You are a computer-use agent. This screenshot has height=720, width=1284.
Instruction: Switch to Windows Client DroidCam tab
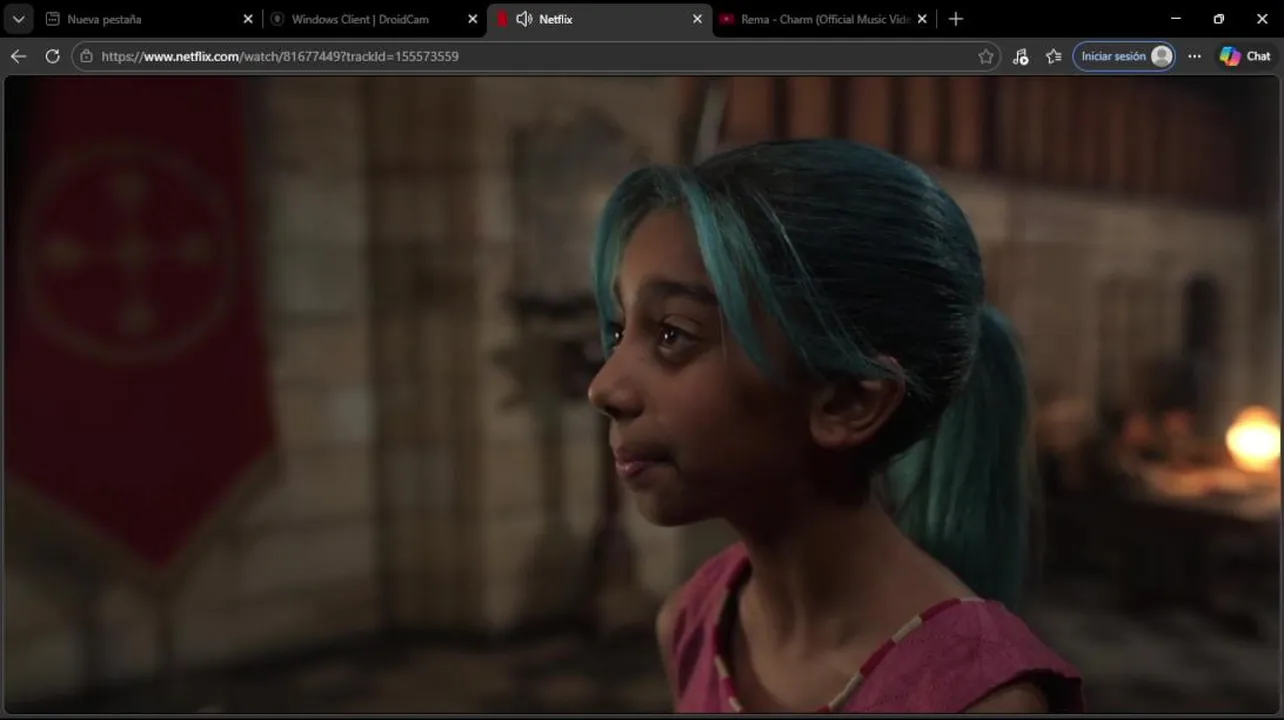tap(375, 19)
